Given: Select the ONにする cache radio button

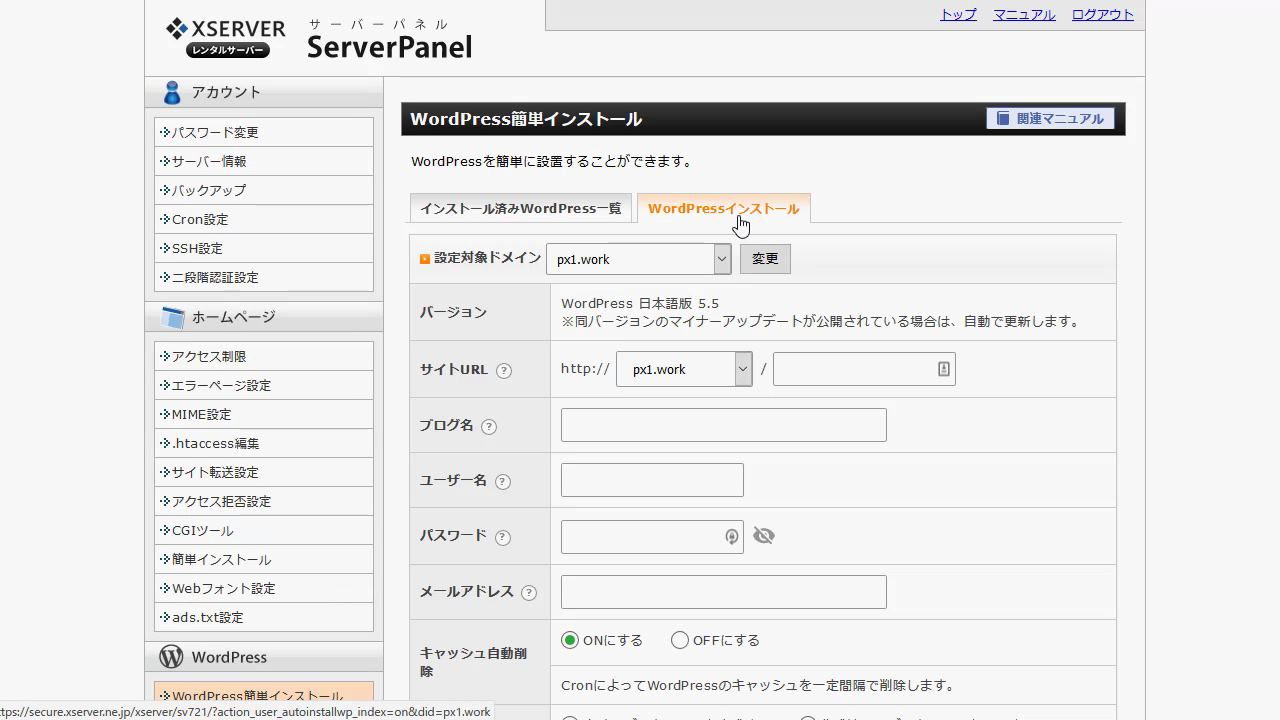Looking at the screenshot, I should 570,640.
